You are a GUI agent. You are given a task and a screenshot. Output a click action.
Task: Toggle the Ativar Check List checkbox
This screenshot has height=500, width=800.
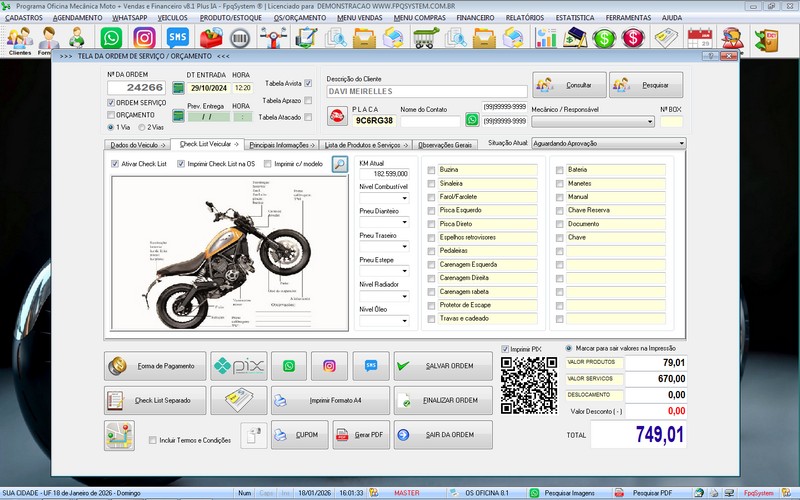point(113,164)
